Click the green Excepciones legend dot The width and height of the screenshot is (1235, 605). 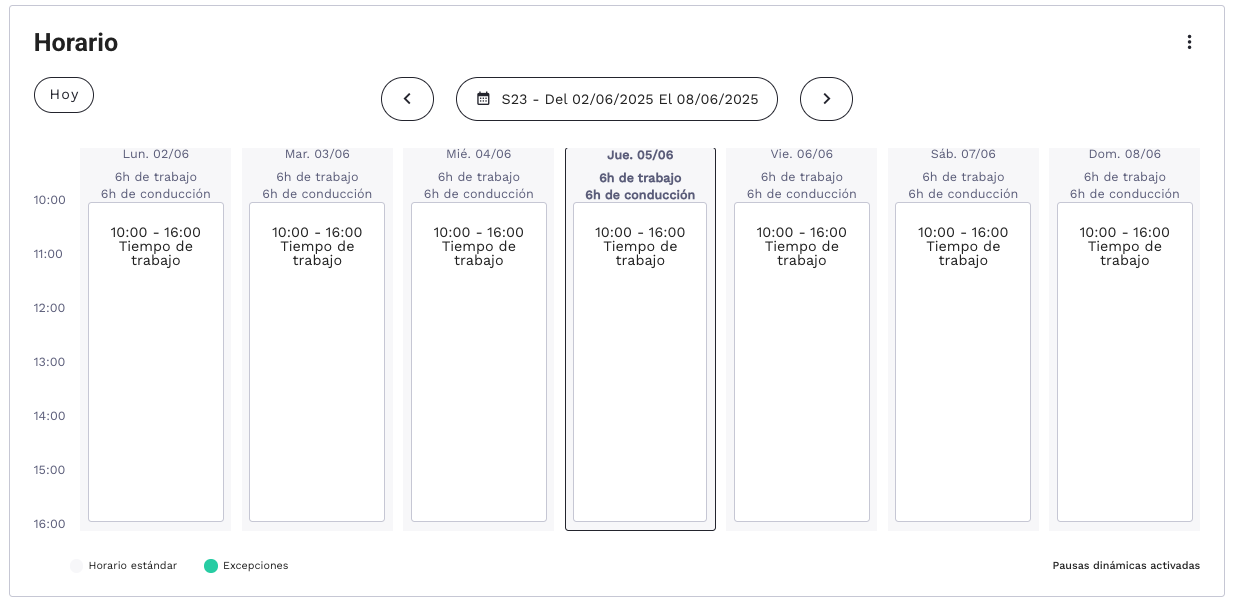coord(211,566)
